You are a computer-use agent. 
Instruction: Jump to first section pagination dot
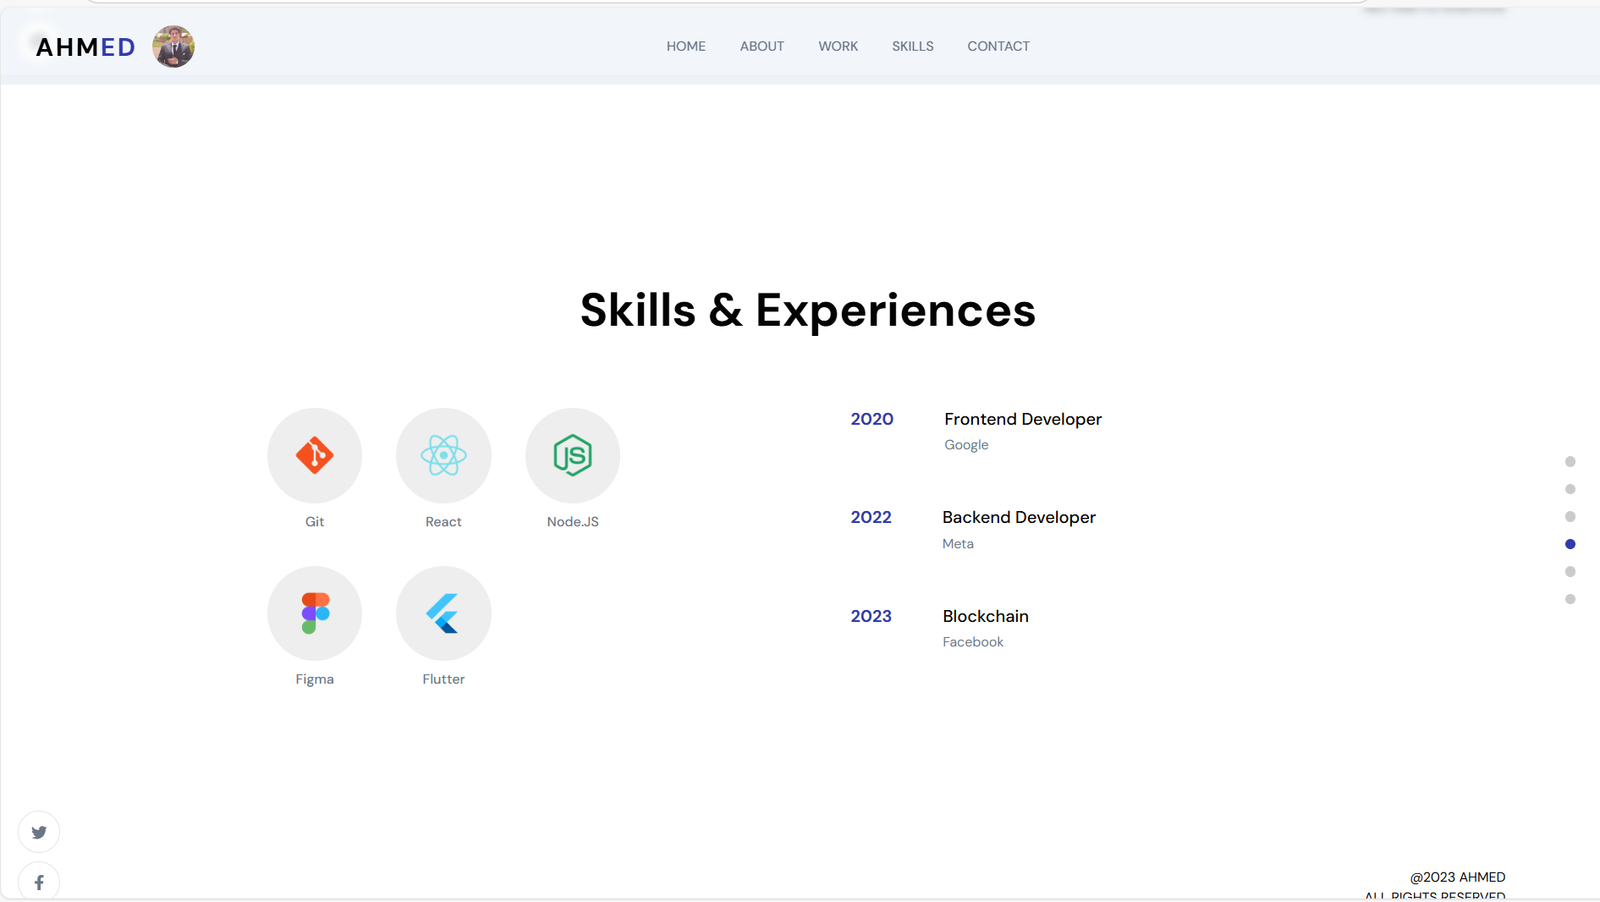[1570, 462]
